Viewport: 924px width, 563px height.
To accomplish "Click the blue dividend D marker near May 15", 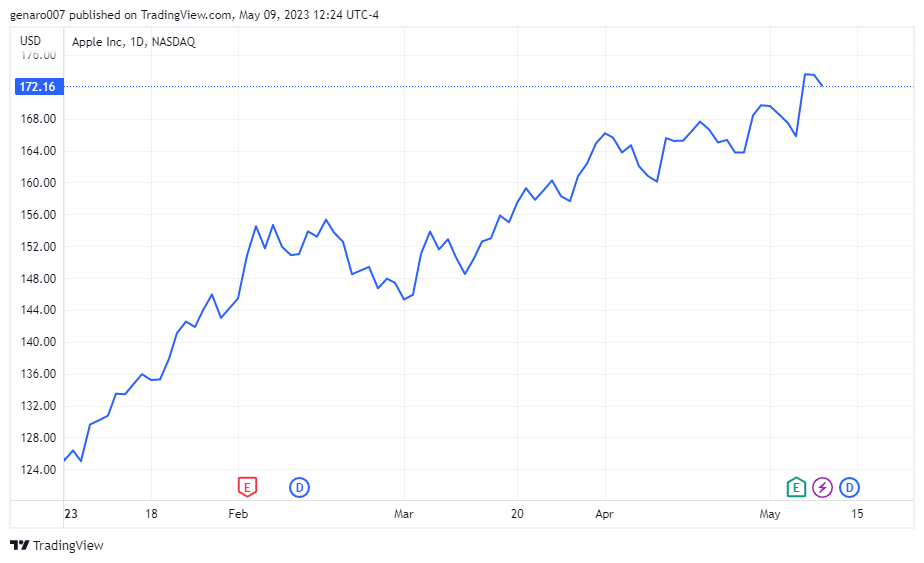I will pyautogui.click(x=849, y=487).
